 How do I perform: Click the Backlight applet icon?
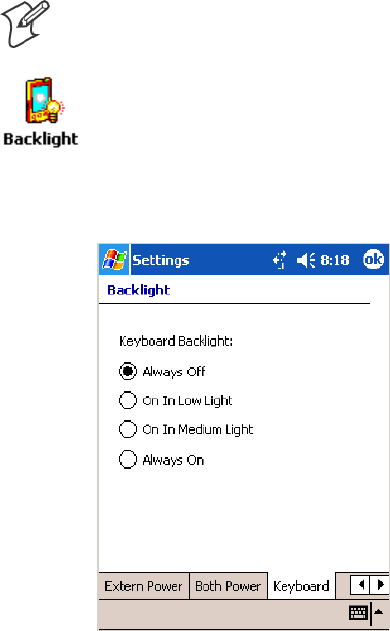(45, 101)
